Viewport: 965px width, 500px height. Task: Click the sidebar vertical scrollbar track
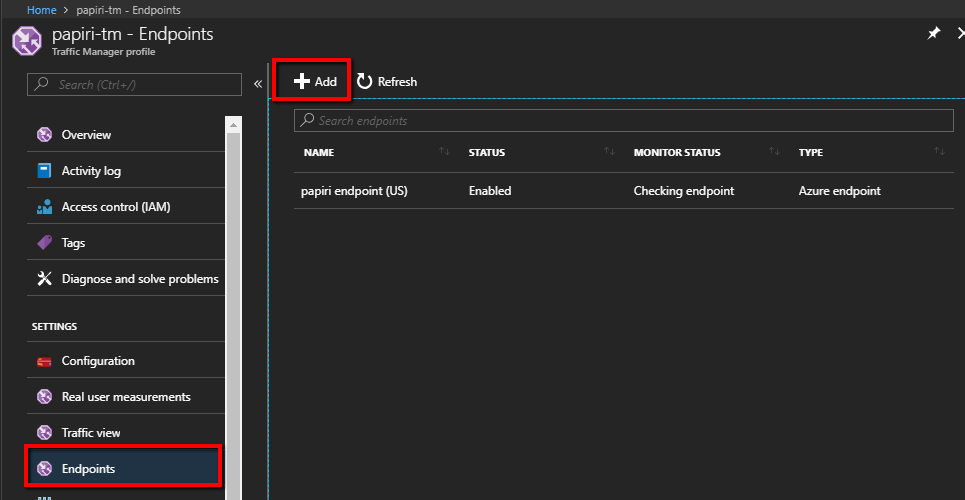233,315
